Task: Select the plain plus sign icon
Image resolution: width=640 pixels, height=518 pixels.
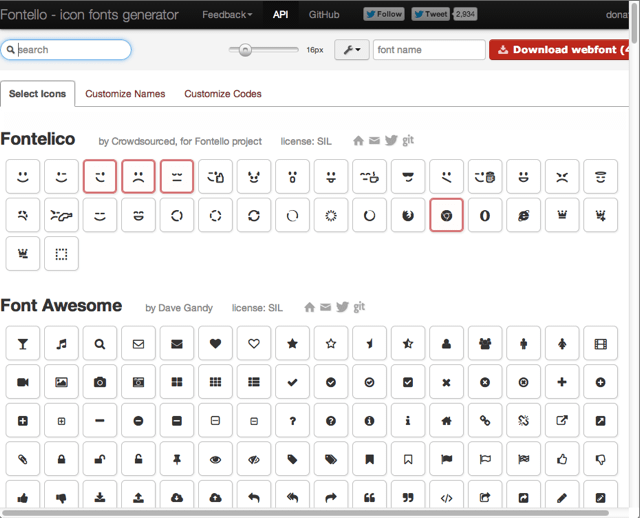Action: pos(562,382)
